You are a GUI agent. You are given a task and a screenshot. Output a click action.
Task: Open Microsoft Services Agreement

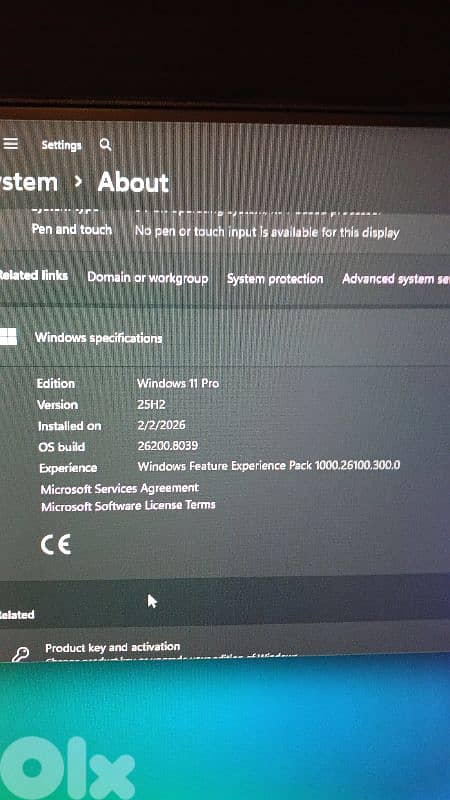[119, 489]
